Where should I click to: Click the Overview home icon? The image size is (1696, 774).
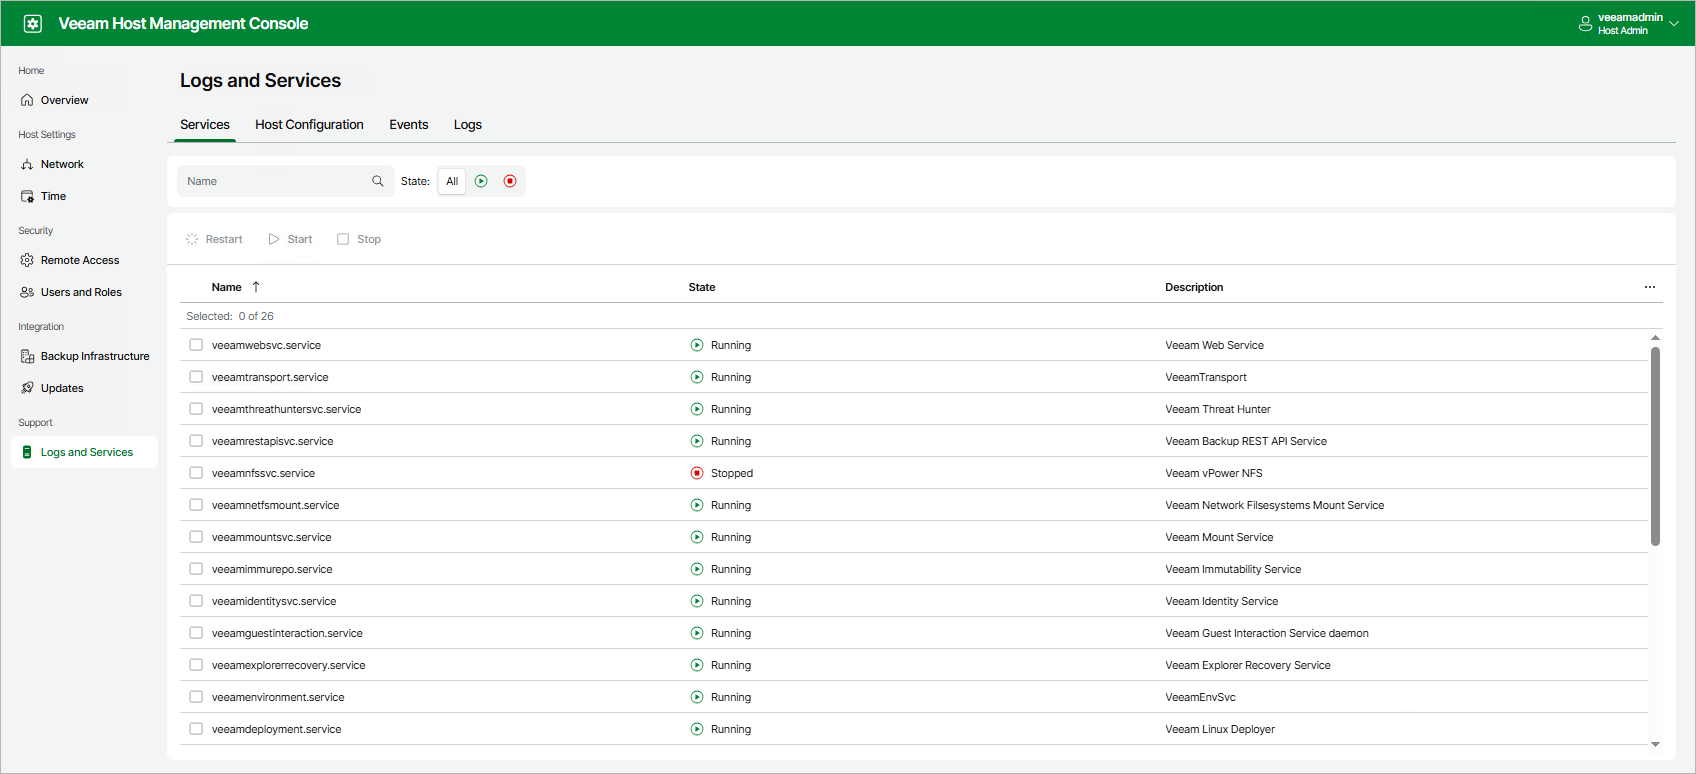click(27, 100)
